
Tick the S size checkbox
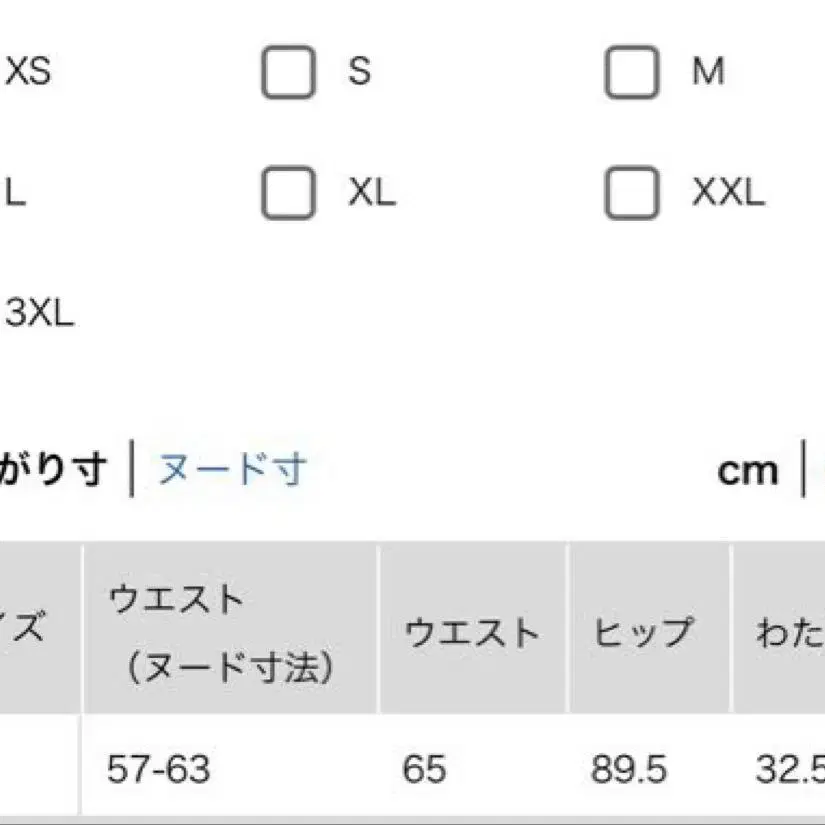288,72
